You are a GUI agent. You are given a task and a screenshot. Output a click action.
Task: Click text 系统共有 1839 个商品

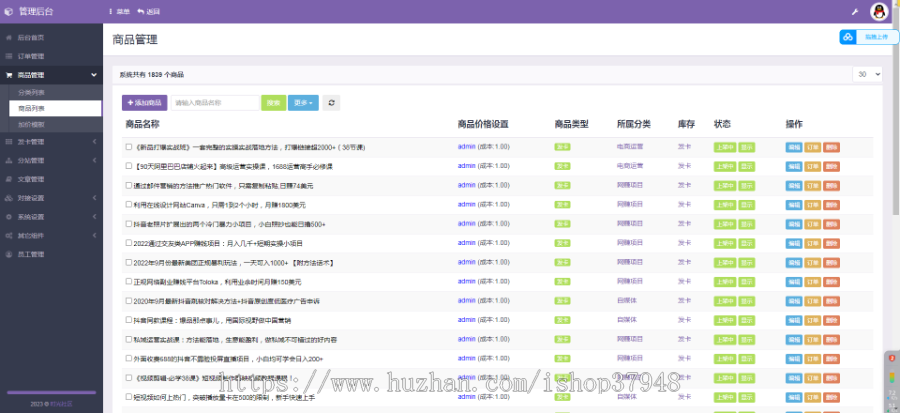(x=152, y=75)
